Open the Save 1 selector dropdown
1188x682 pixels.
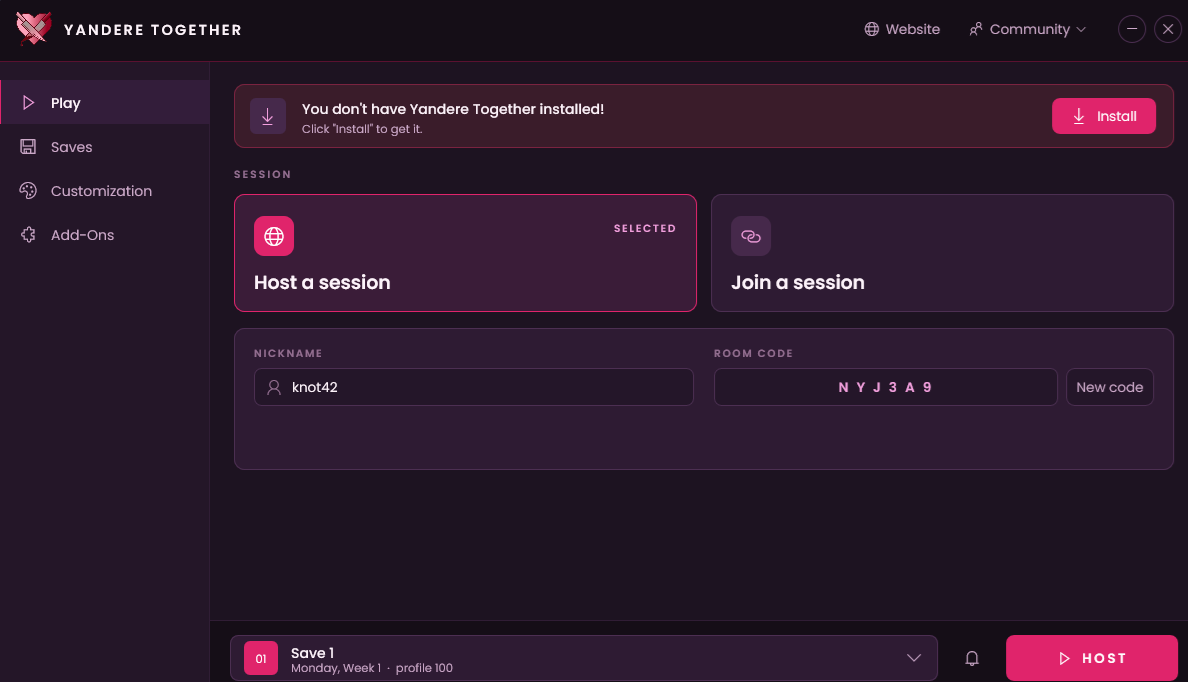pyautogui.click(x=583, y=658)
